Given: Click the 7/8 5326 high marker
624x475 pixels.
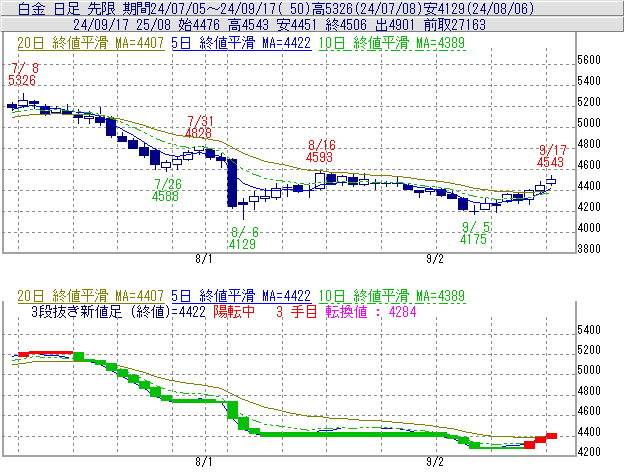Looking at the screenshot, I should coord(23,74).
